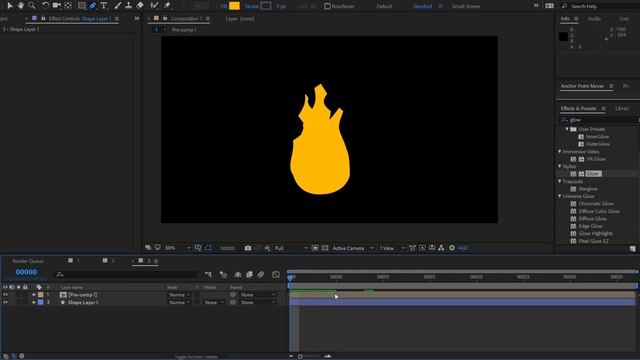Select the Eraser tool
This screenshot has height=360, width=640.
(x=140, y=5)
